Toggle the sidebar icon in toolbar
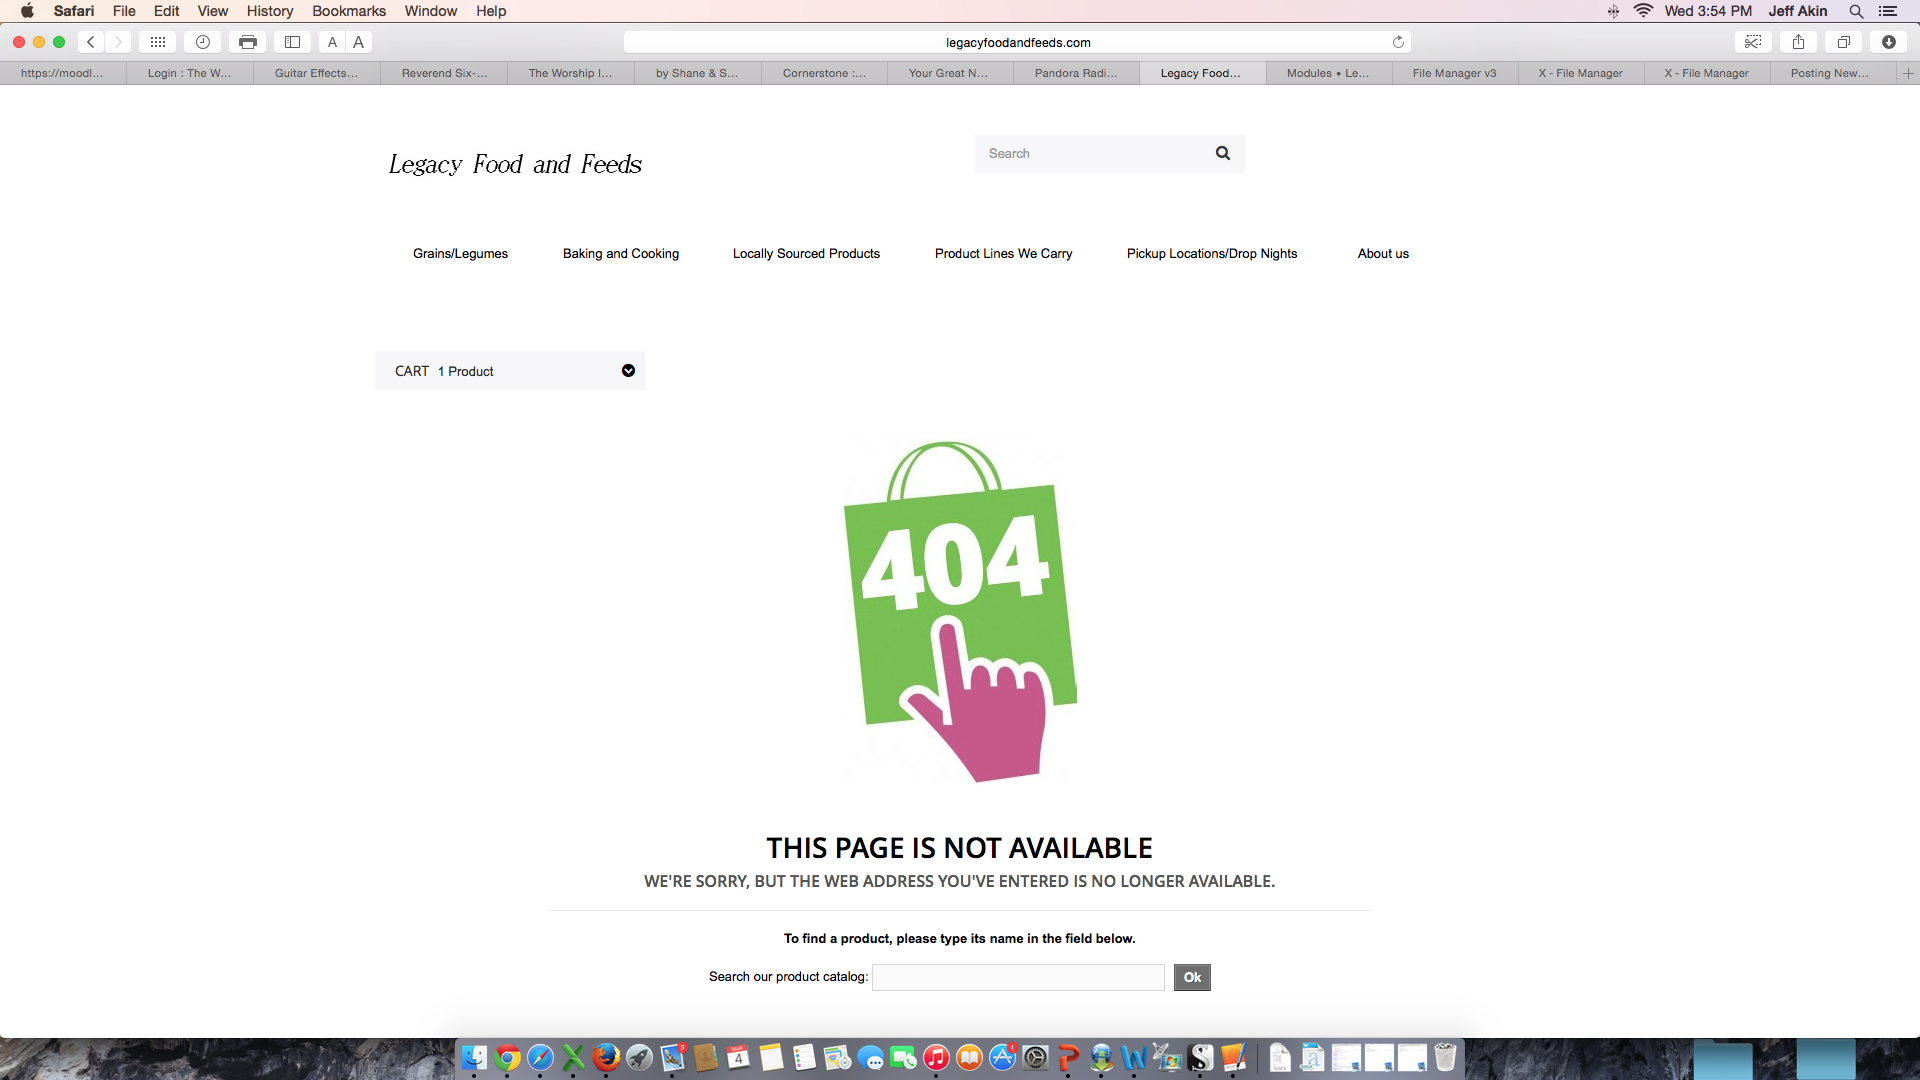 pyautogui.click(x=292, y=42)
